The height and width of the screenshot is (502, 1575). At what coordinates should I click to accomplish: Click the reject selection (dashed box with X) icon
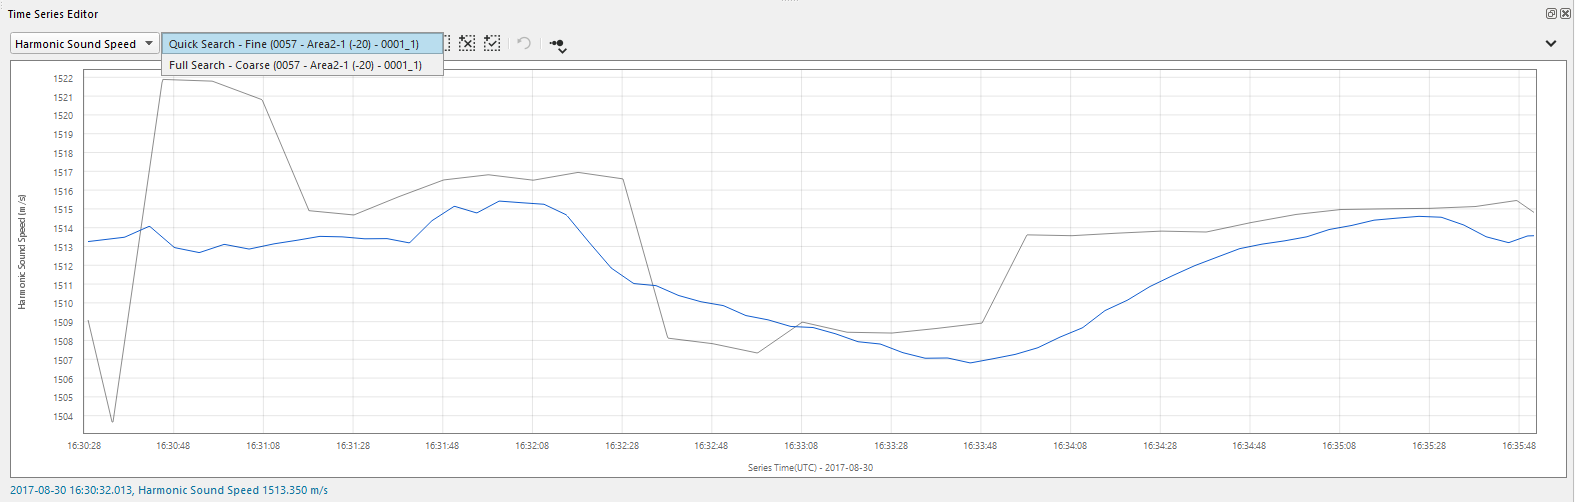point(467,43)
